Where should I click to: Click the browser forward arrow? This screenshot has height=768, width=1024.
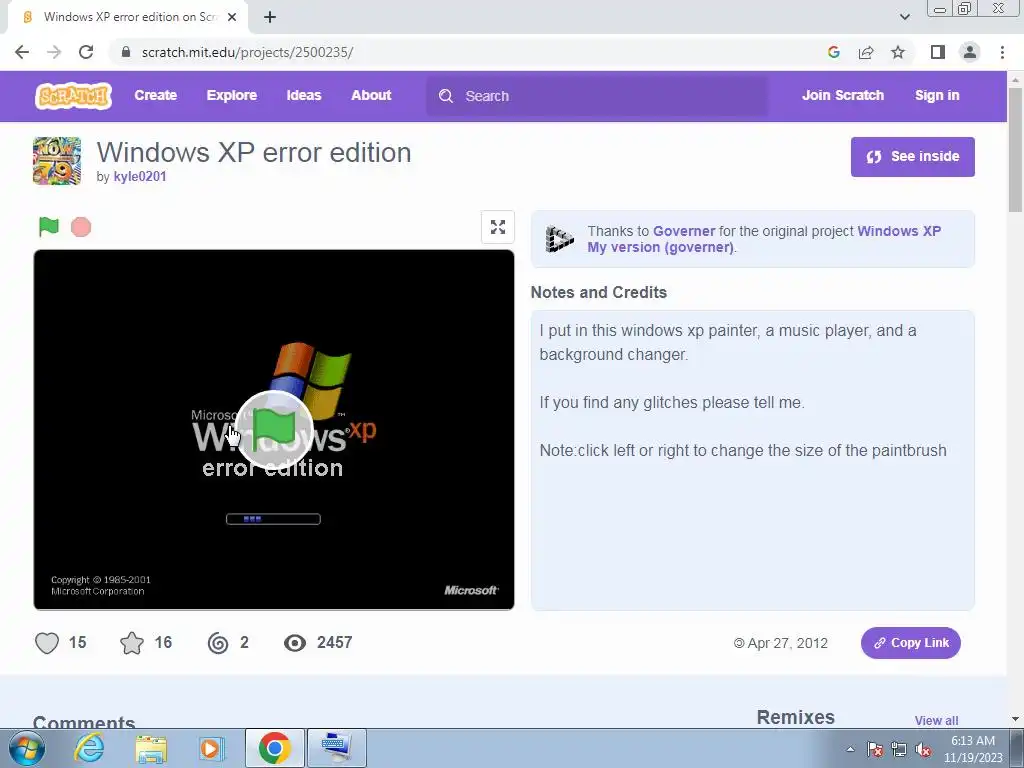54,52
